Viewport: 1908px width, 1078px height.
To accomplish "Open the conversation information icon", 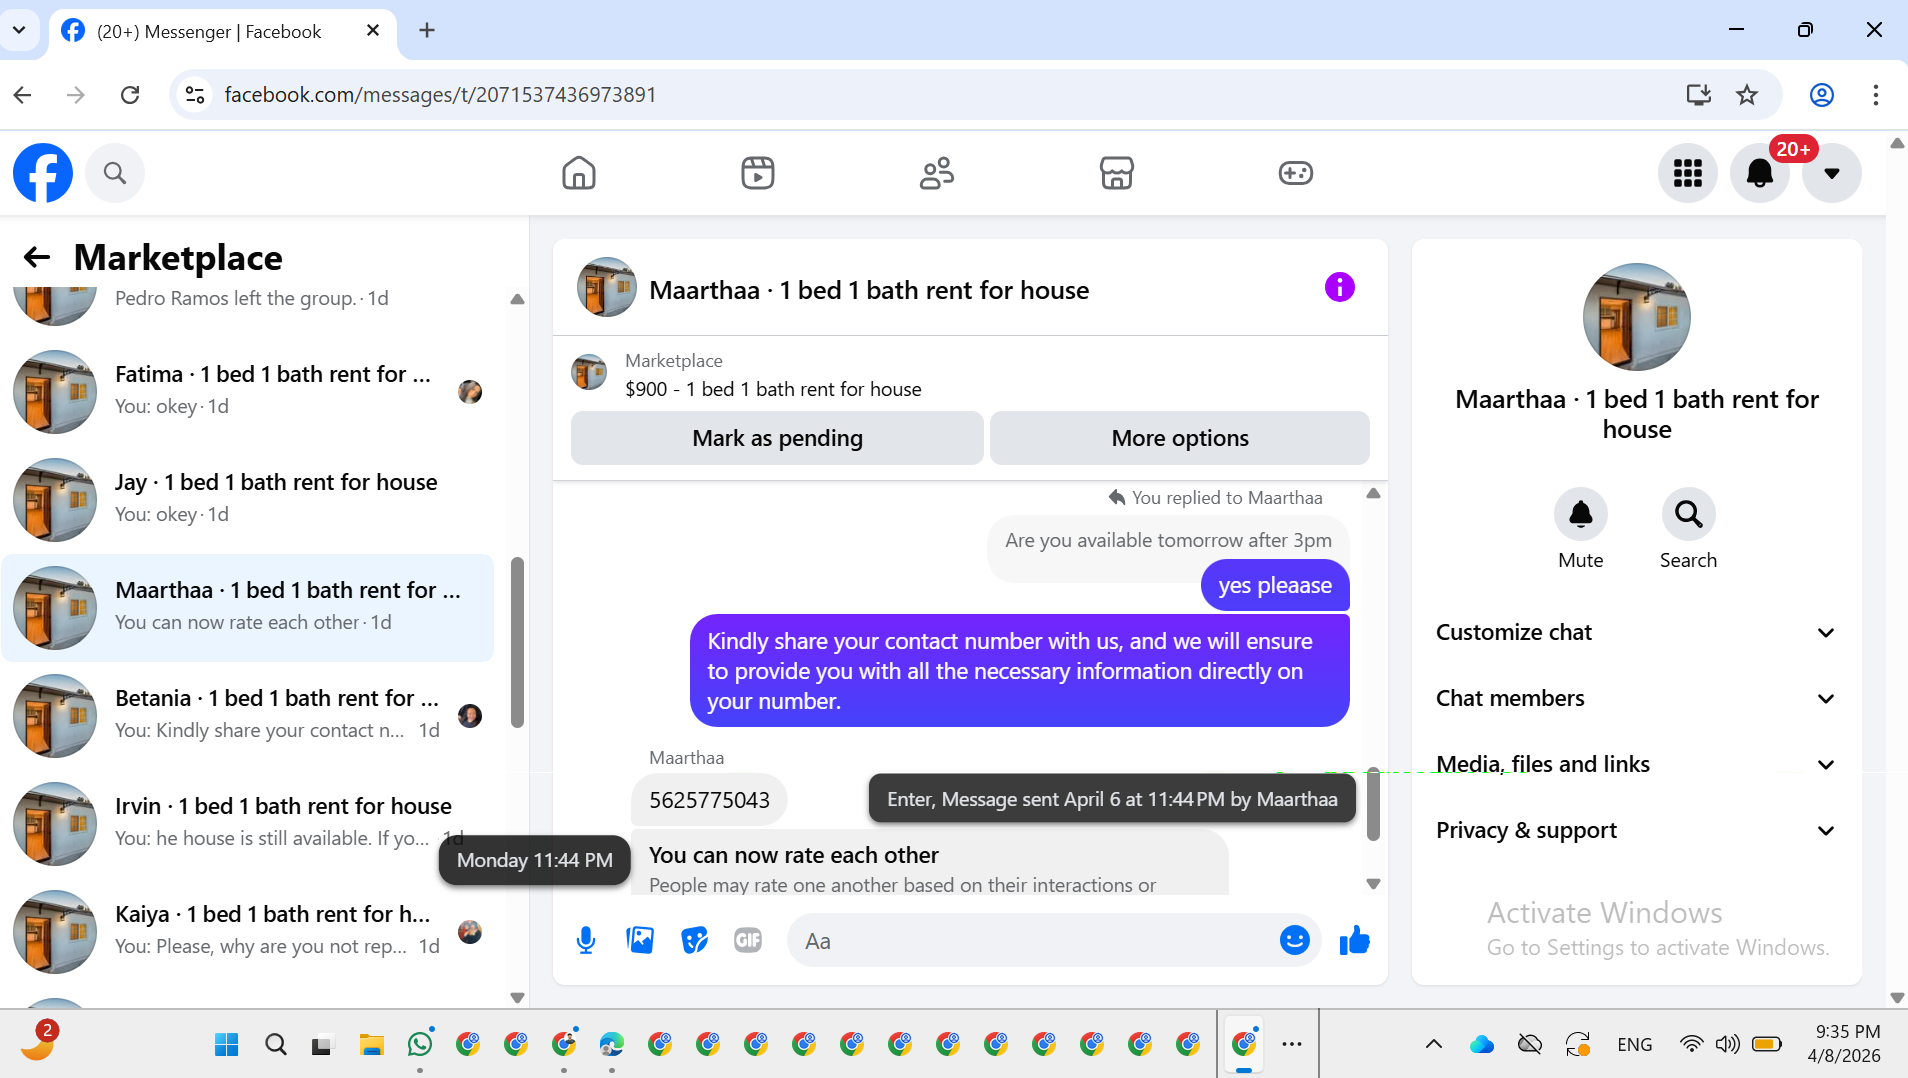I will click(1340, 288).
